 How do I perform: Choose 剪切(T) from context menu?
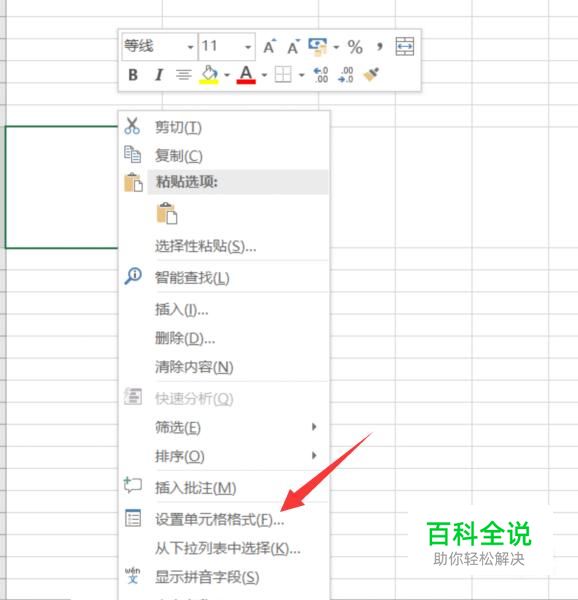pos(224,127)
